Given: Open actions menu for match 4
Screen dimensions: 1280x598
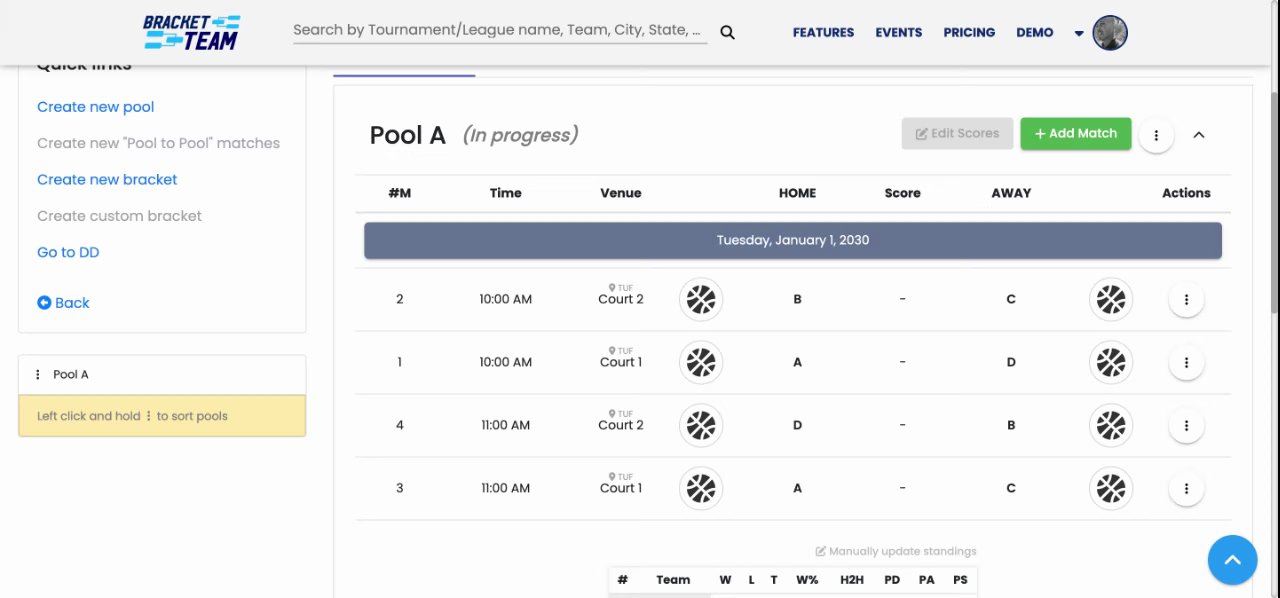Looking at the screenshot, I should [x=1186, y=425].
